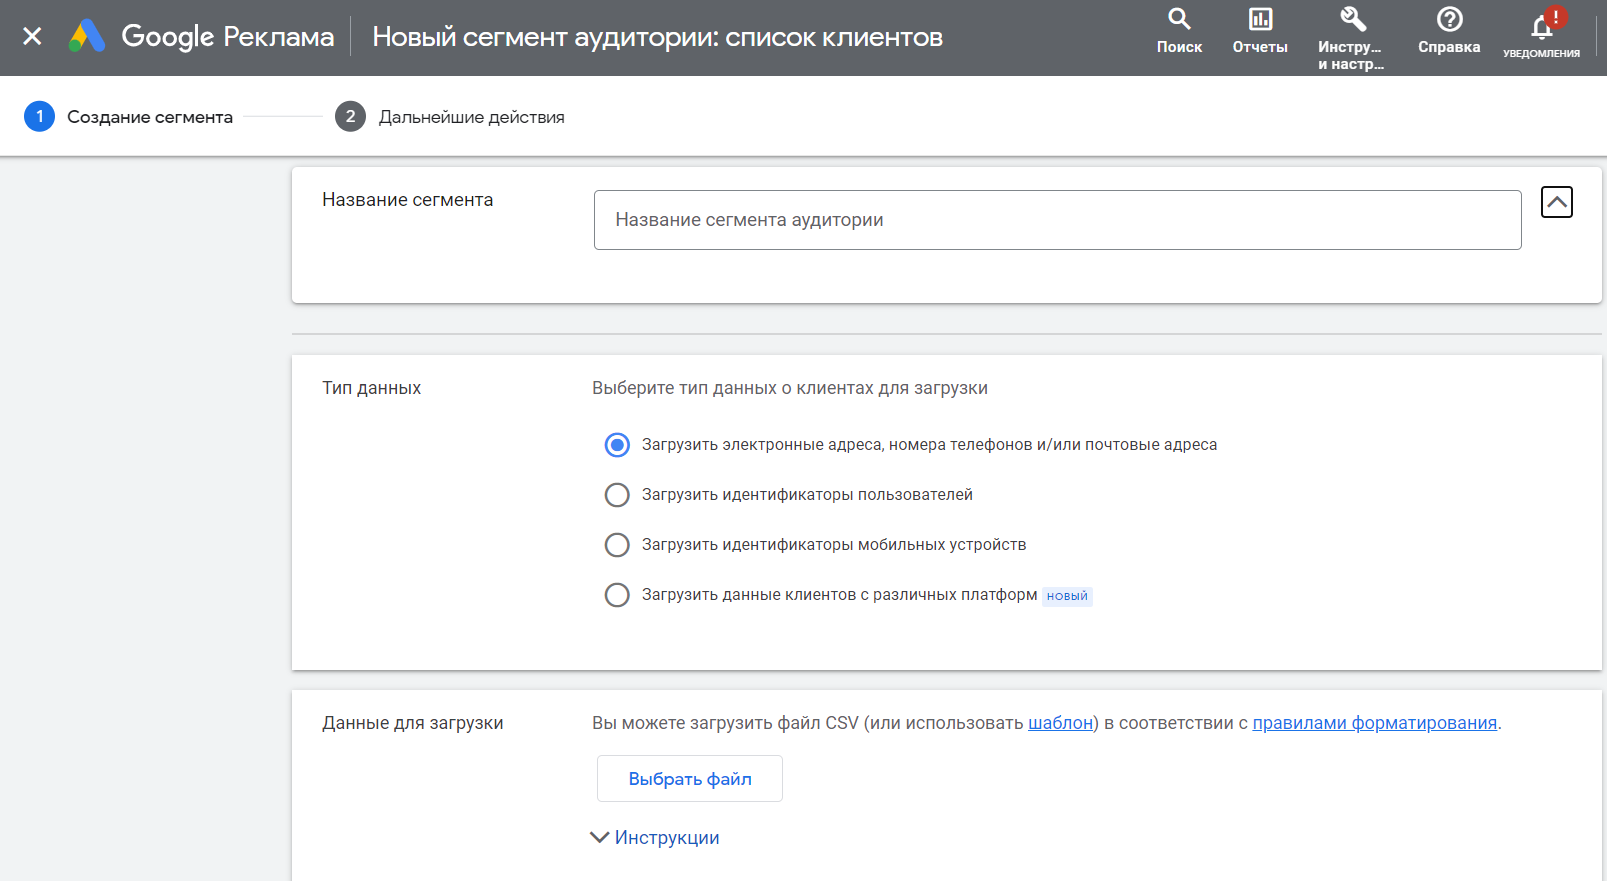Open the Help question mark icon

click(x=1449, y=20)
